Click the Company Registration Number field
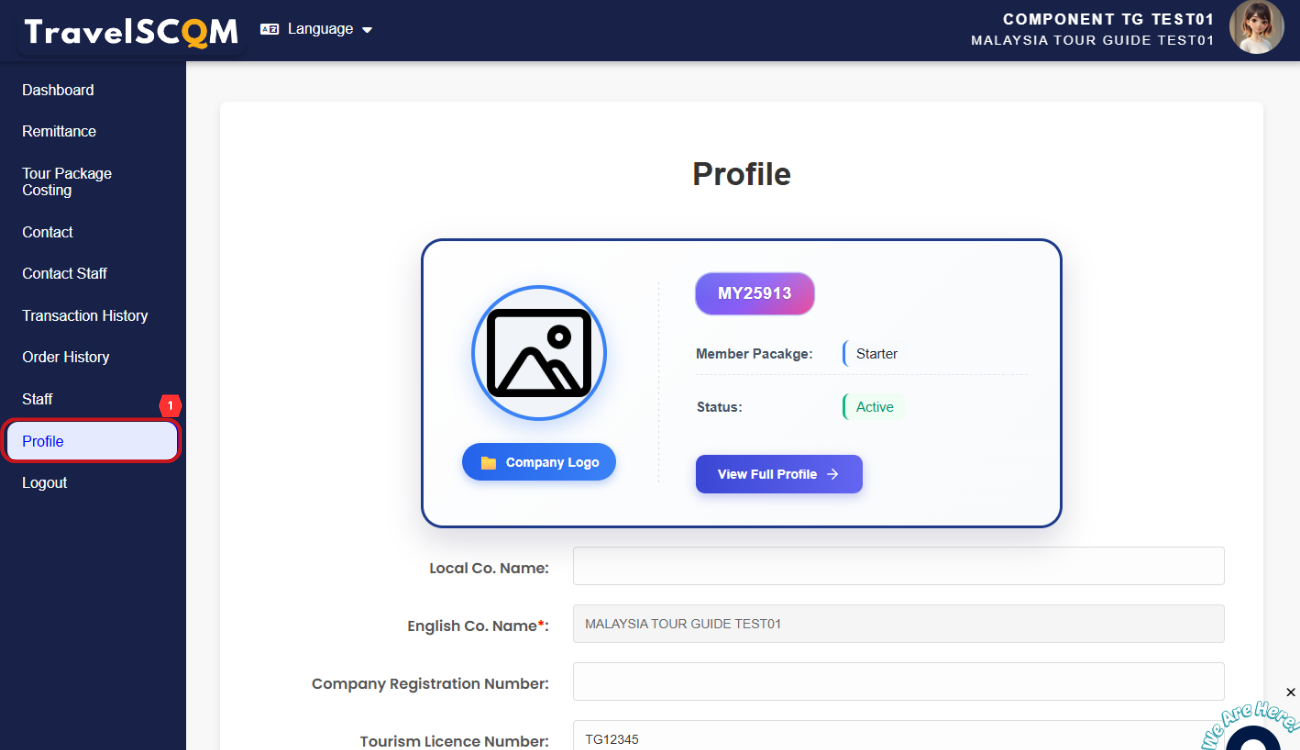 898,682
